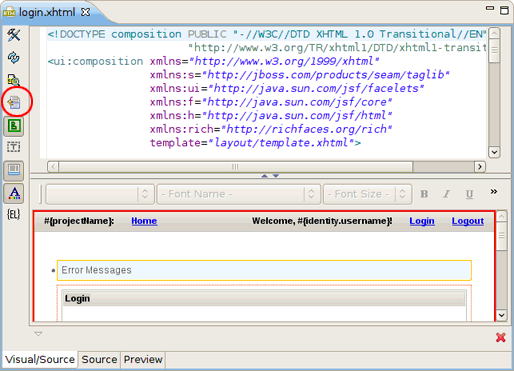Minimize the editor area
Viewport: 514px width, 371px height.
coord(490,8)
